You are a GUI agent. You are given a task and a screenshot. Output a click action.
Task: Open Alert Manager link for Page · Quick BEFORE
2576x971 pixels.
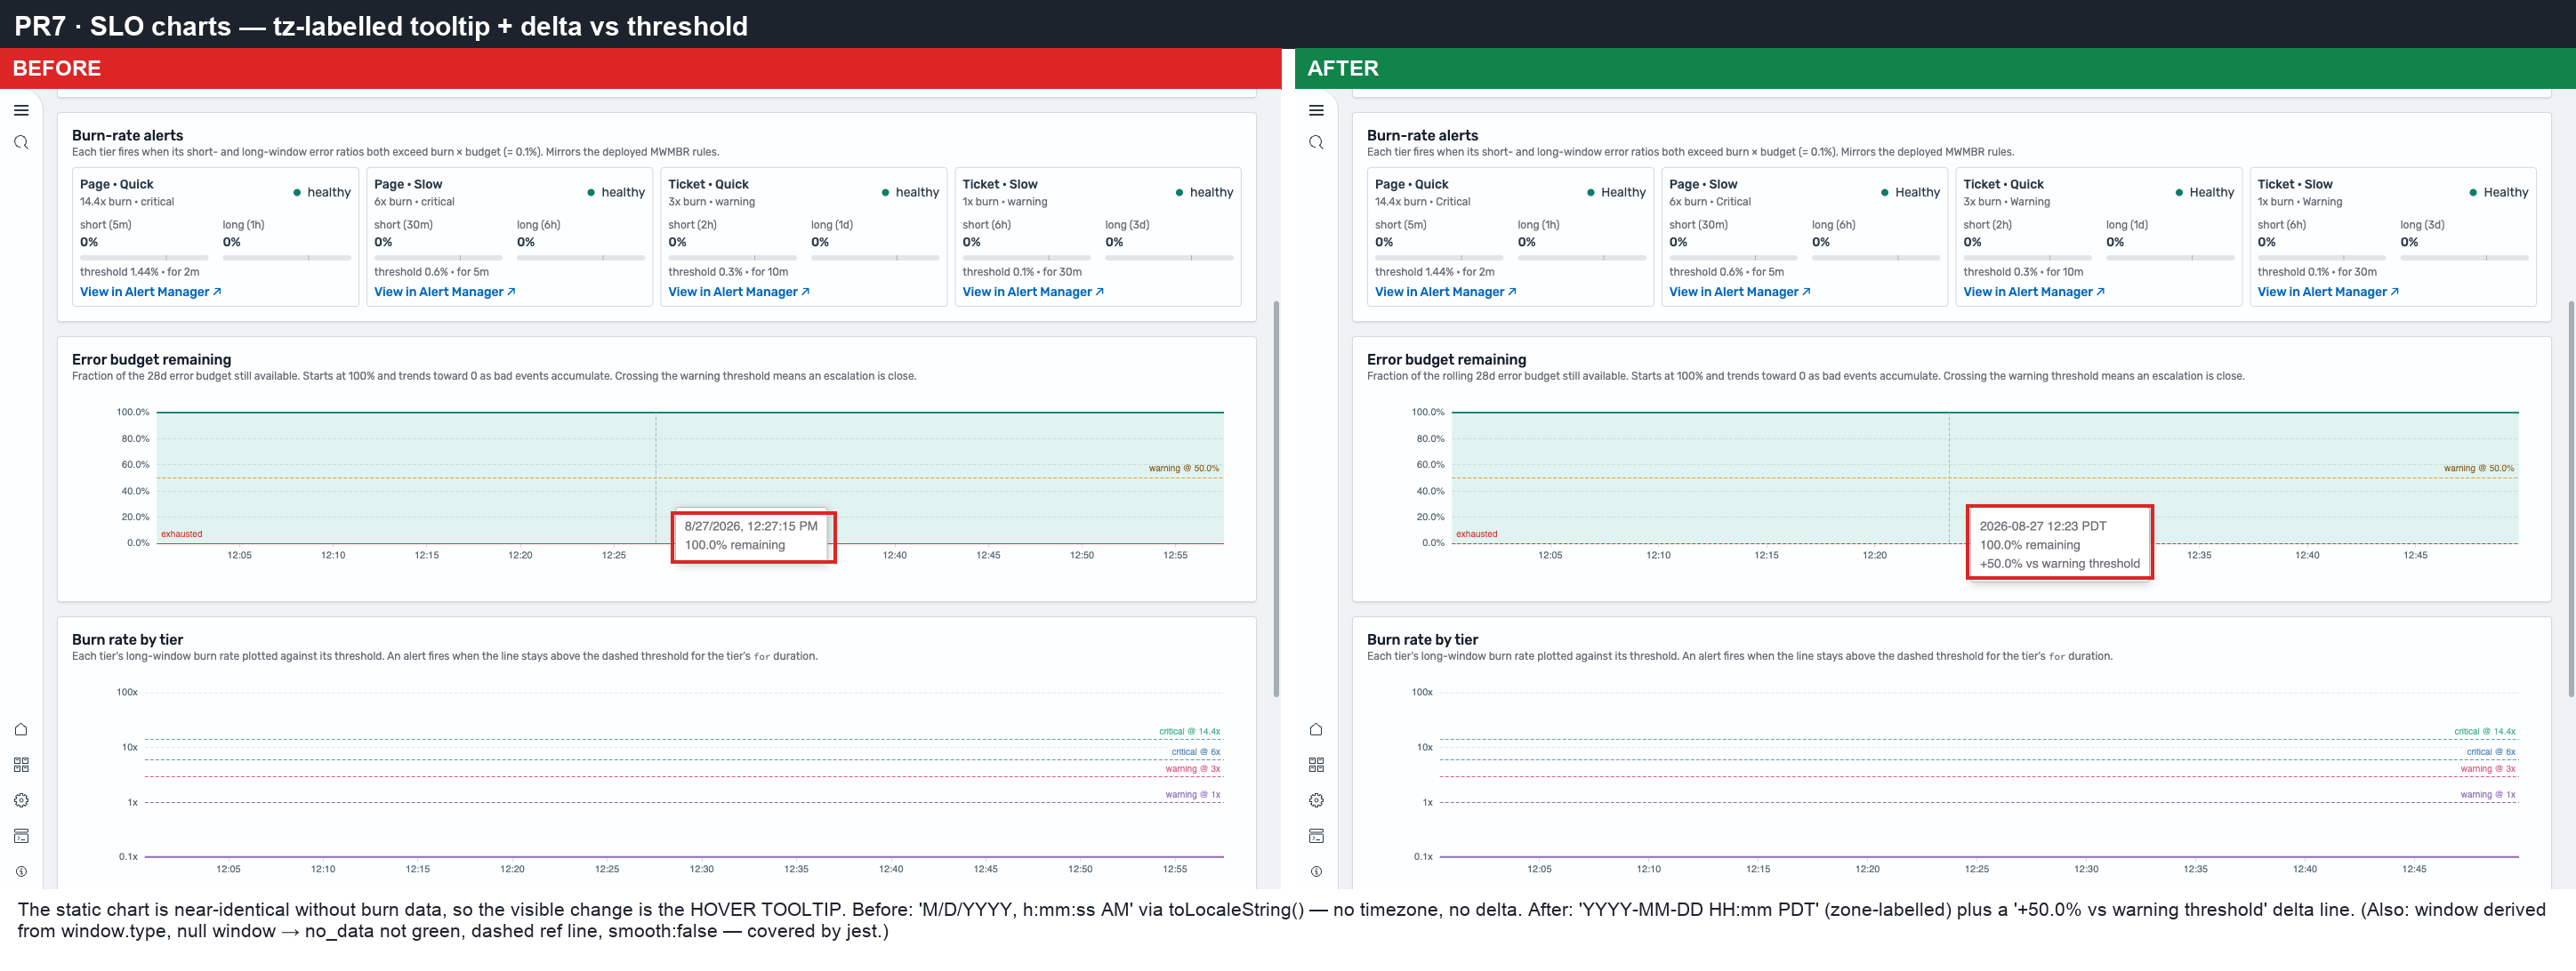click(x=150, y=292)
